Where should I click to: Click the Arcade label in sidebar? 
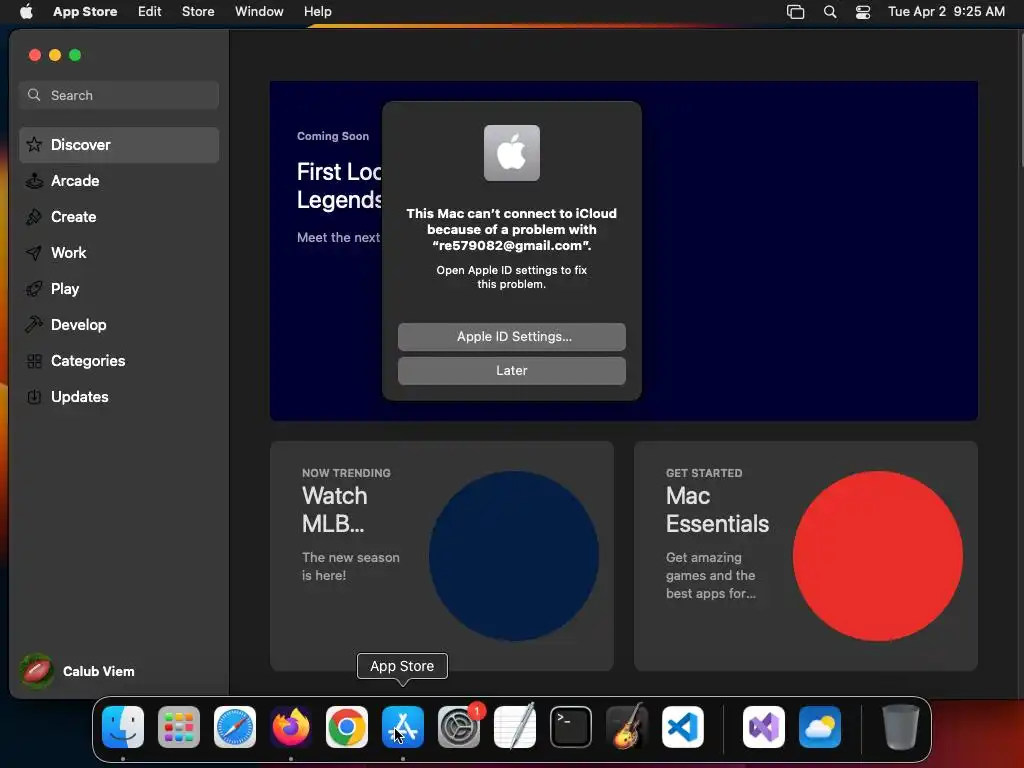click(x=75, y=181)
